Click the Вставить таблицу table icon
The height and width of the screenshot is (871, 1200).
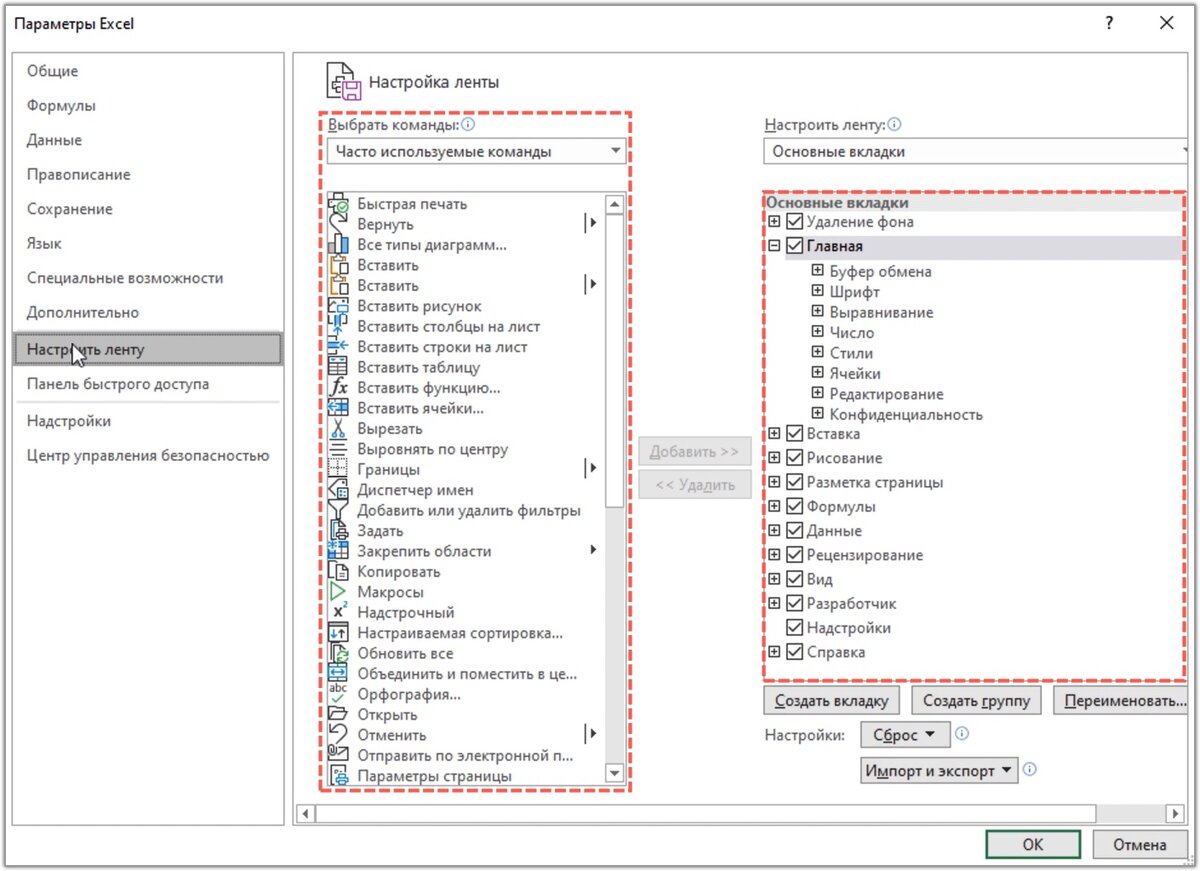click(338, 368)
